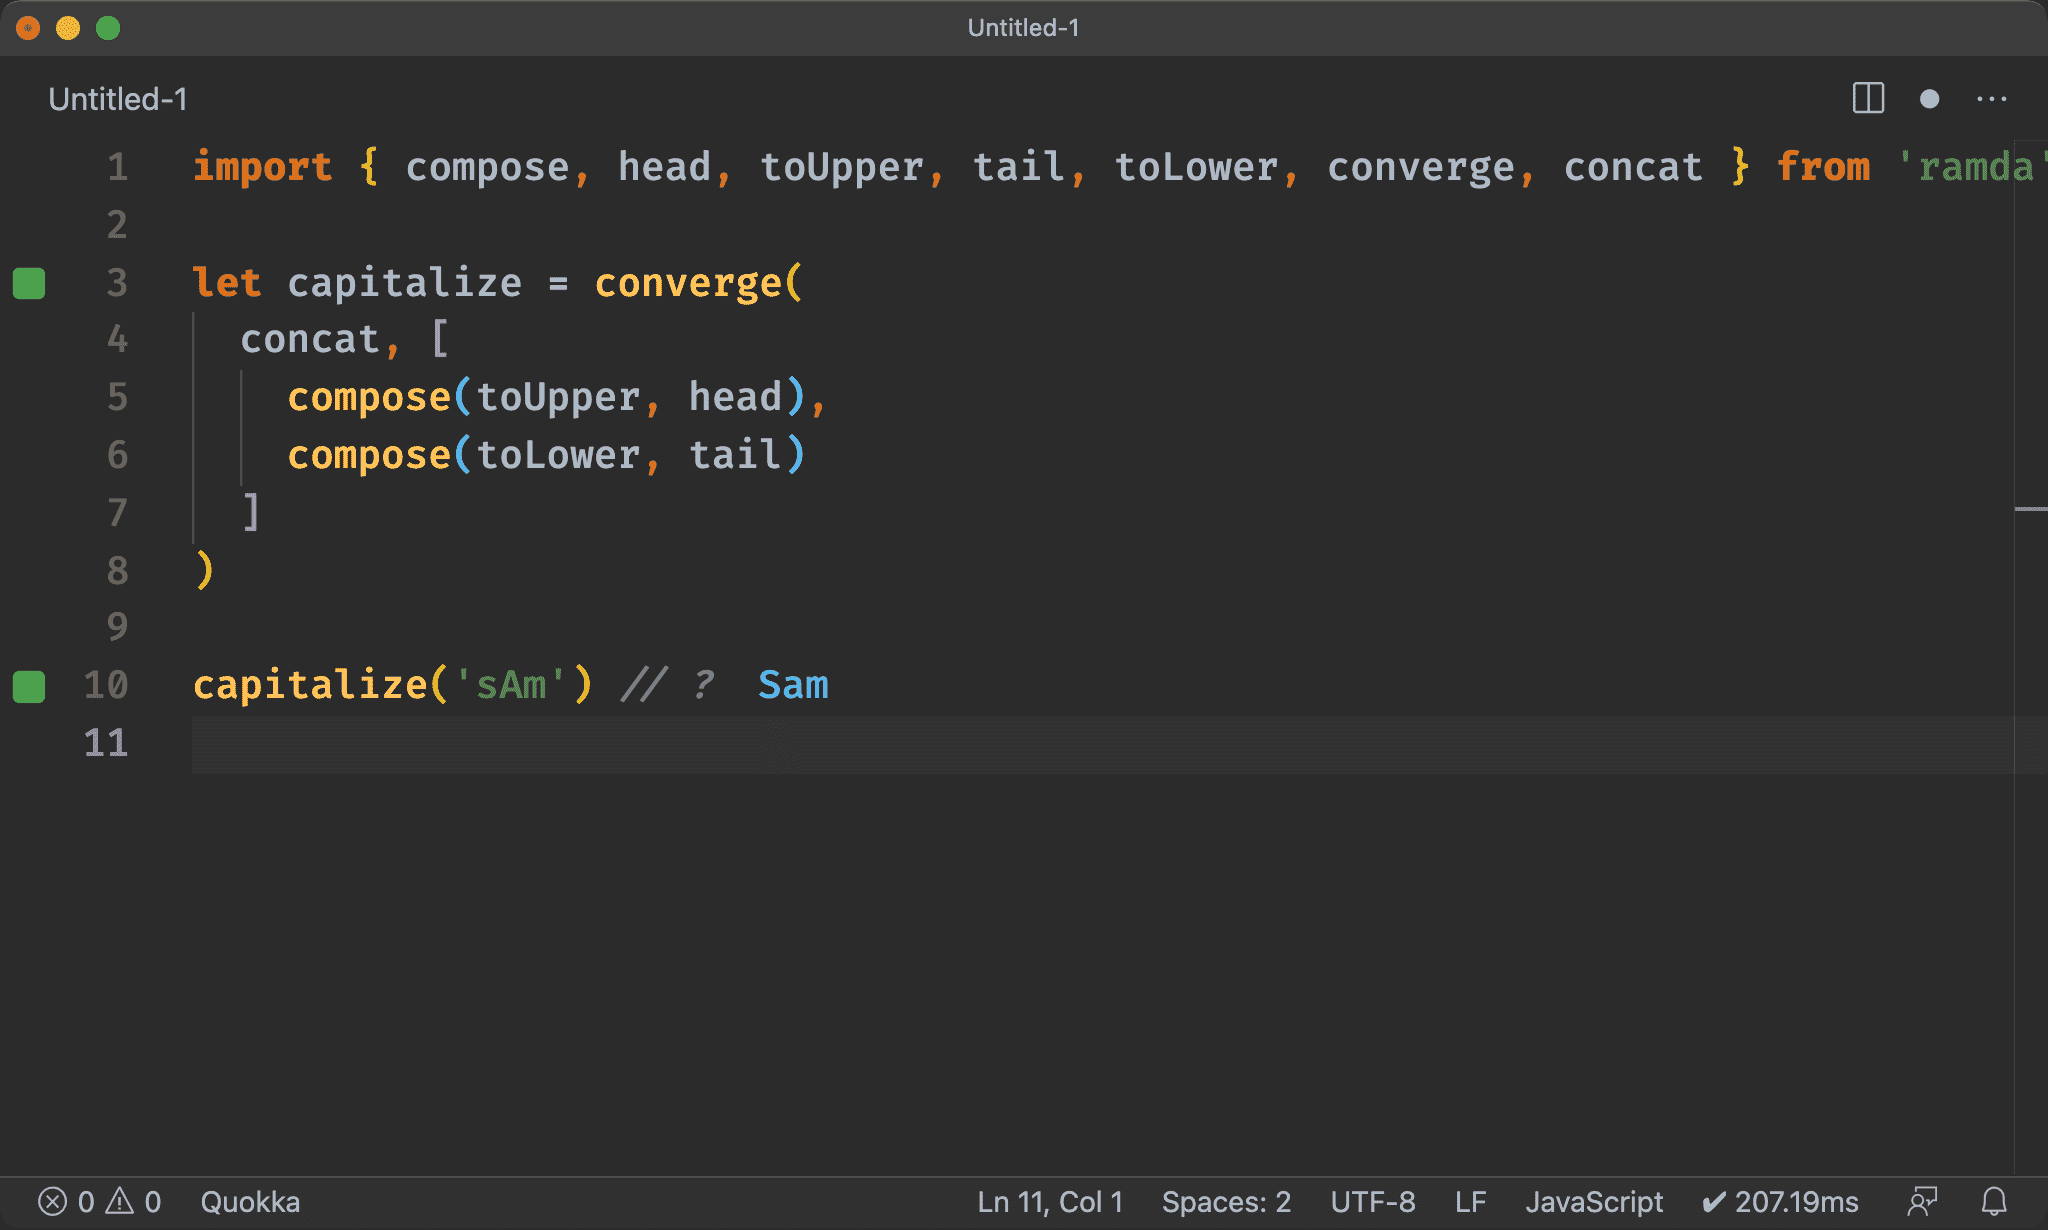Click Quokka green indicator on line 10
This screenshot has height=1230, width=2048.
(x=29, y=687)
